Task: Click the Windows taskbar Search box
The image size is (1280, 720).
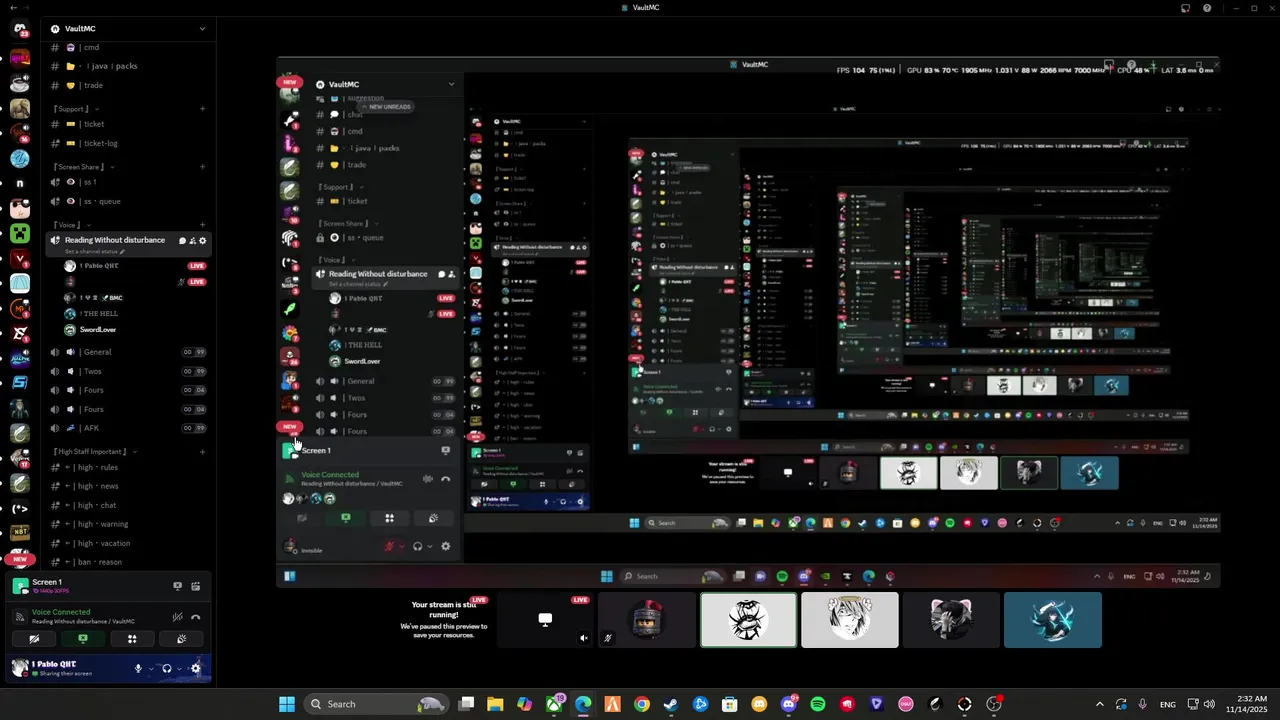Action: tap(375, 704)
